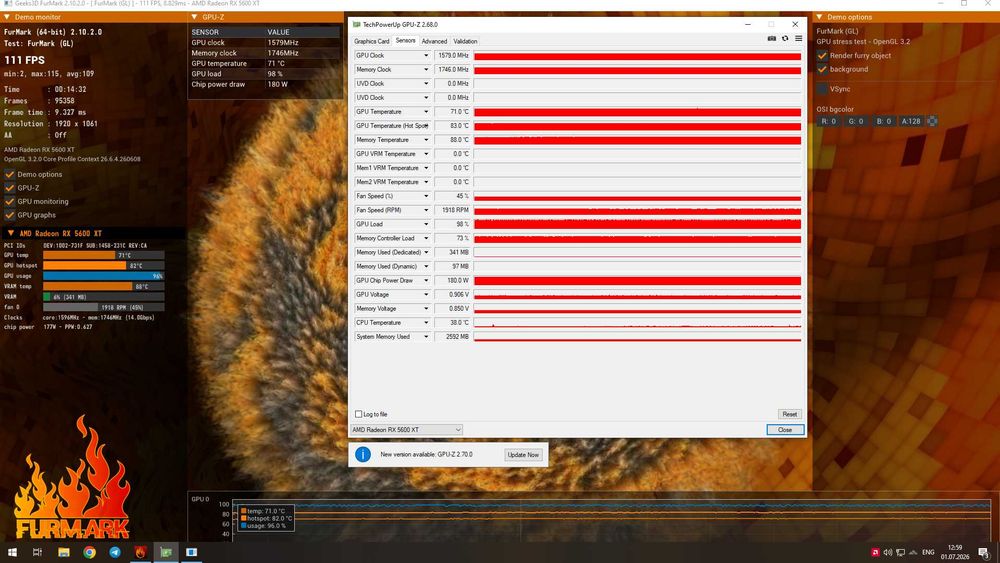Collapse the Demo options panel

pyautogui.click(x=820, y=17)
